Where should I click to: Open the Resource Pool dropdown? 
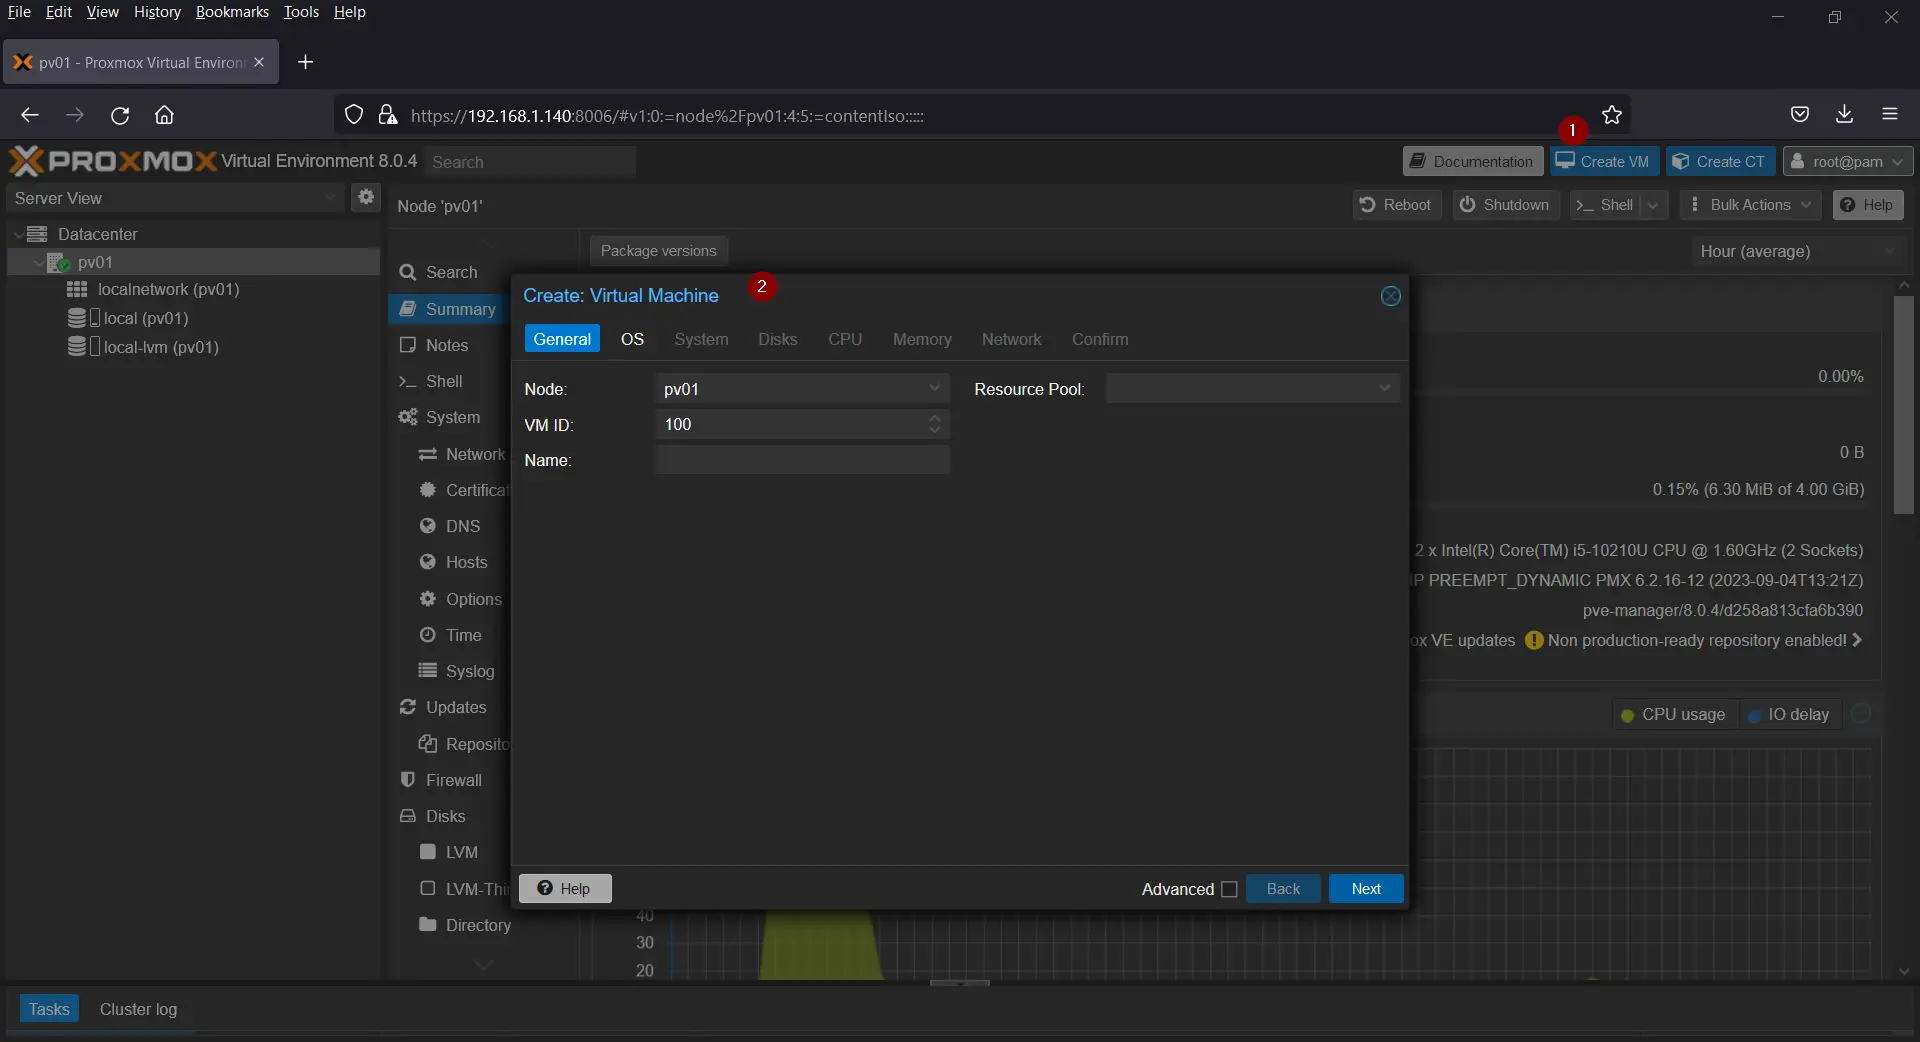tap(1384, 388)
